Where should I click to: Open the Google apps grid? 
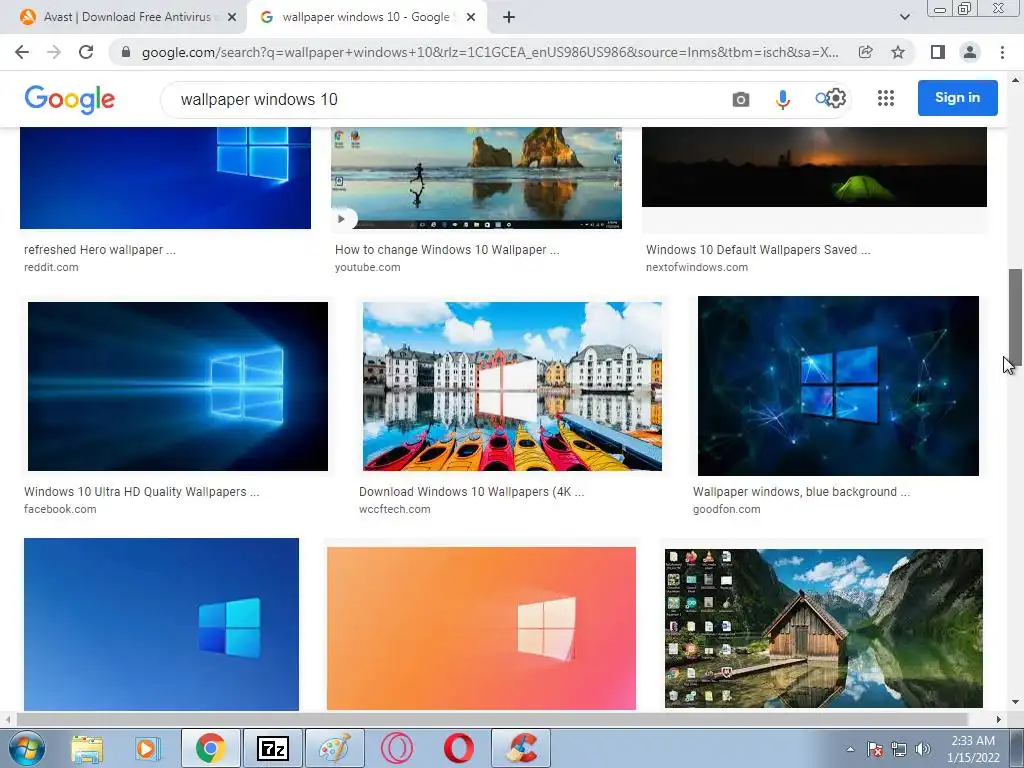tap(886, 98)
